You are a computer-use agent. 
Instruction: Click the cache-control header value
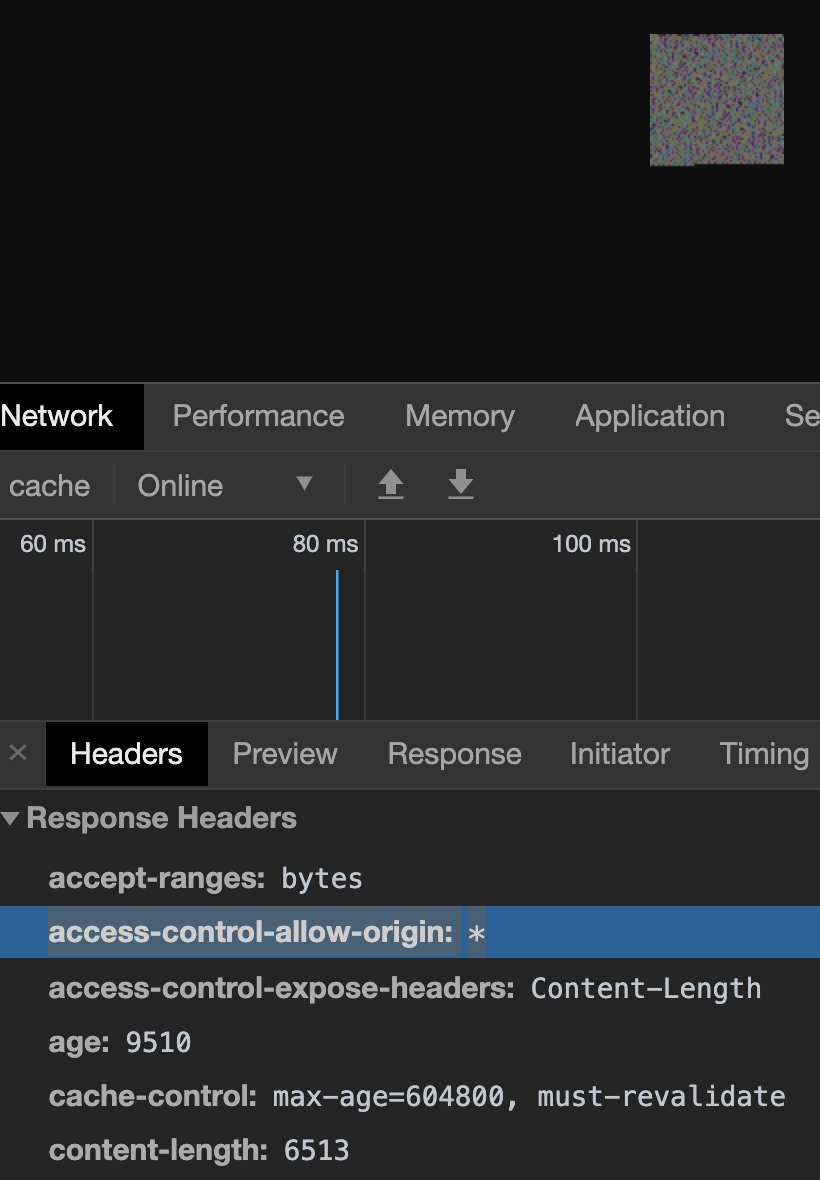[528, 1096]
